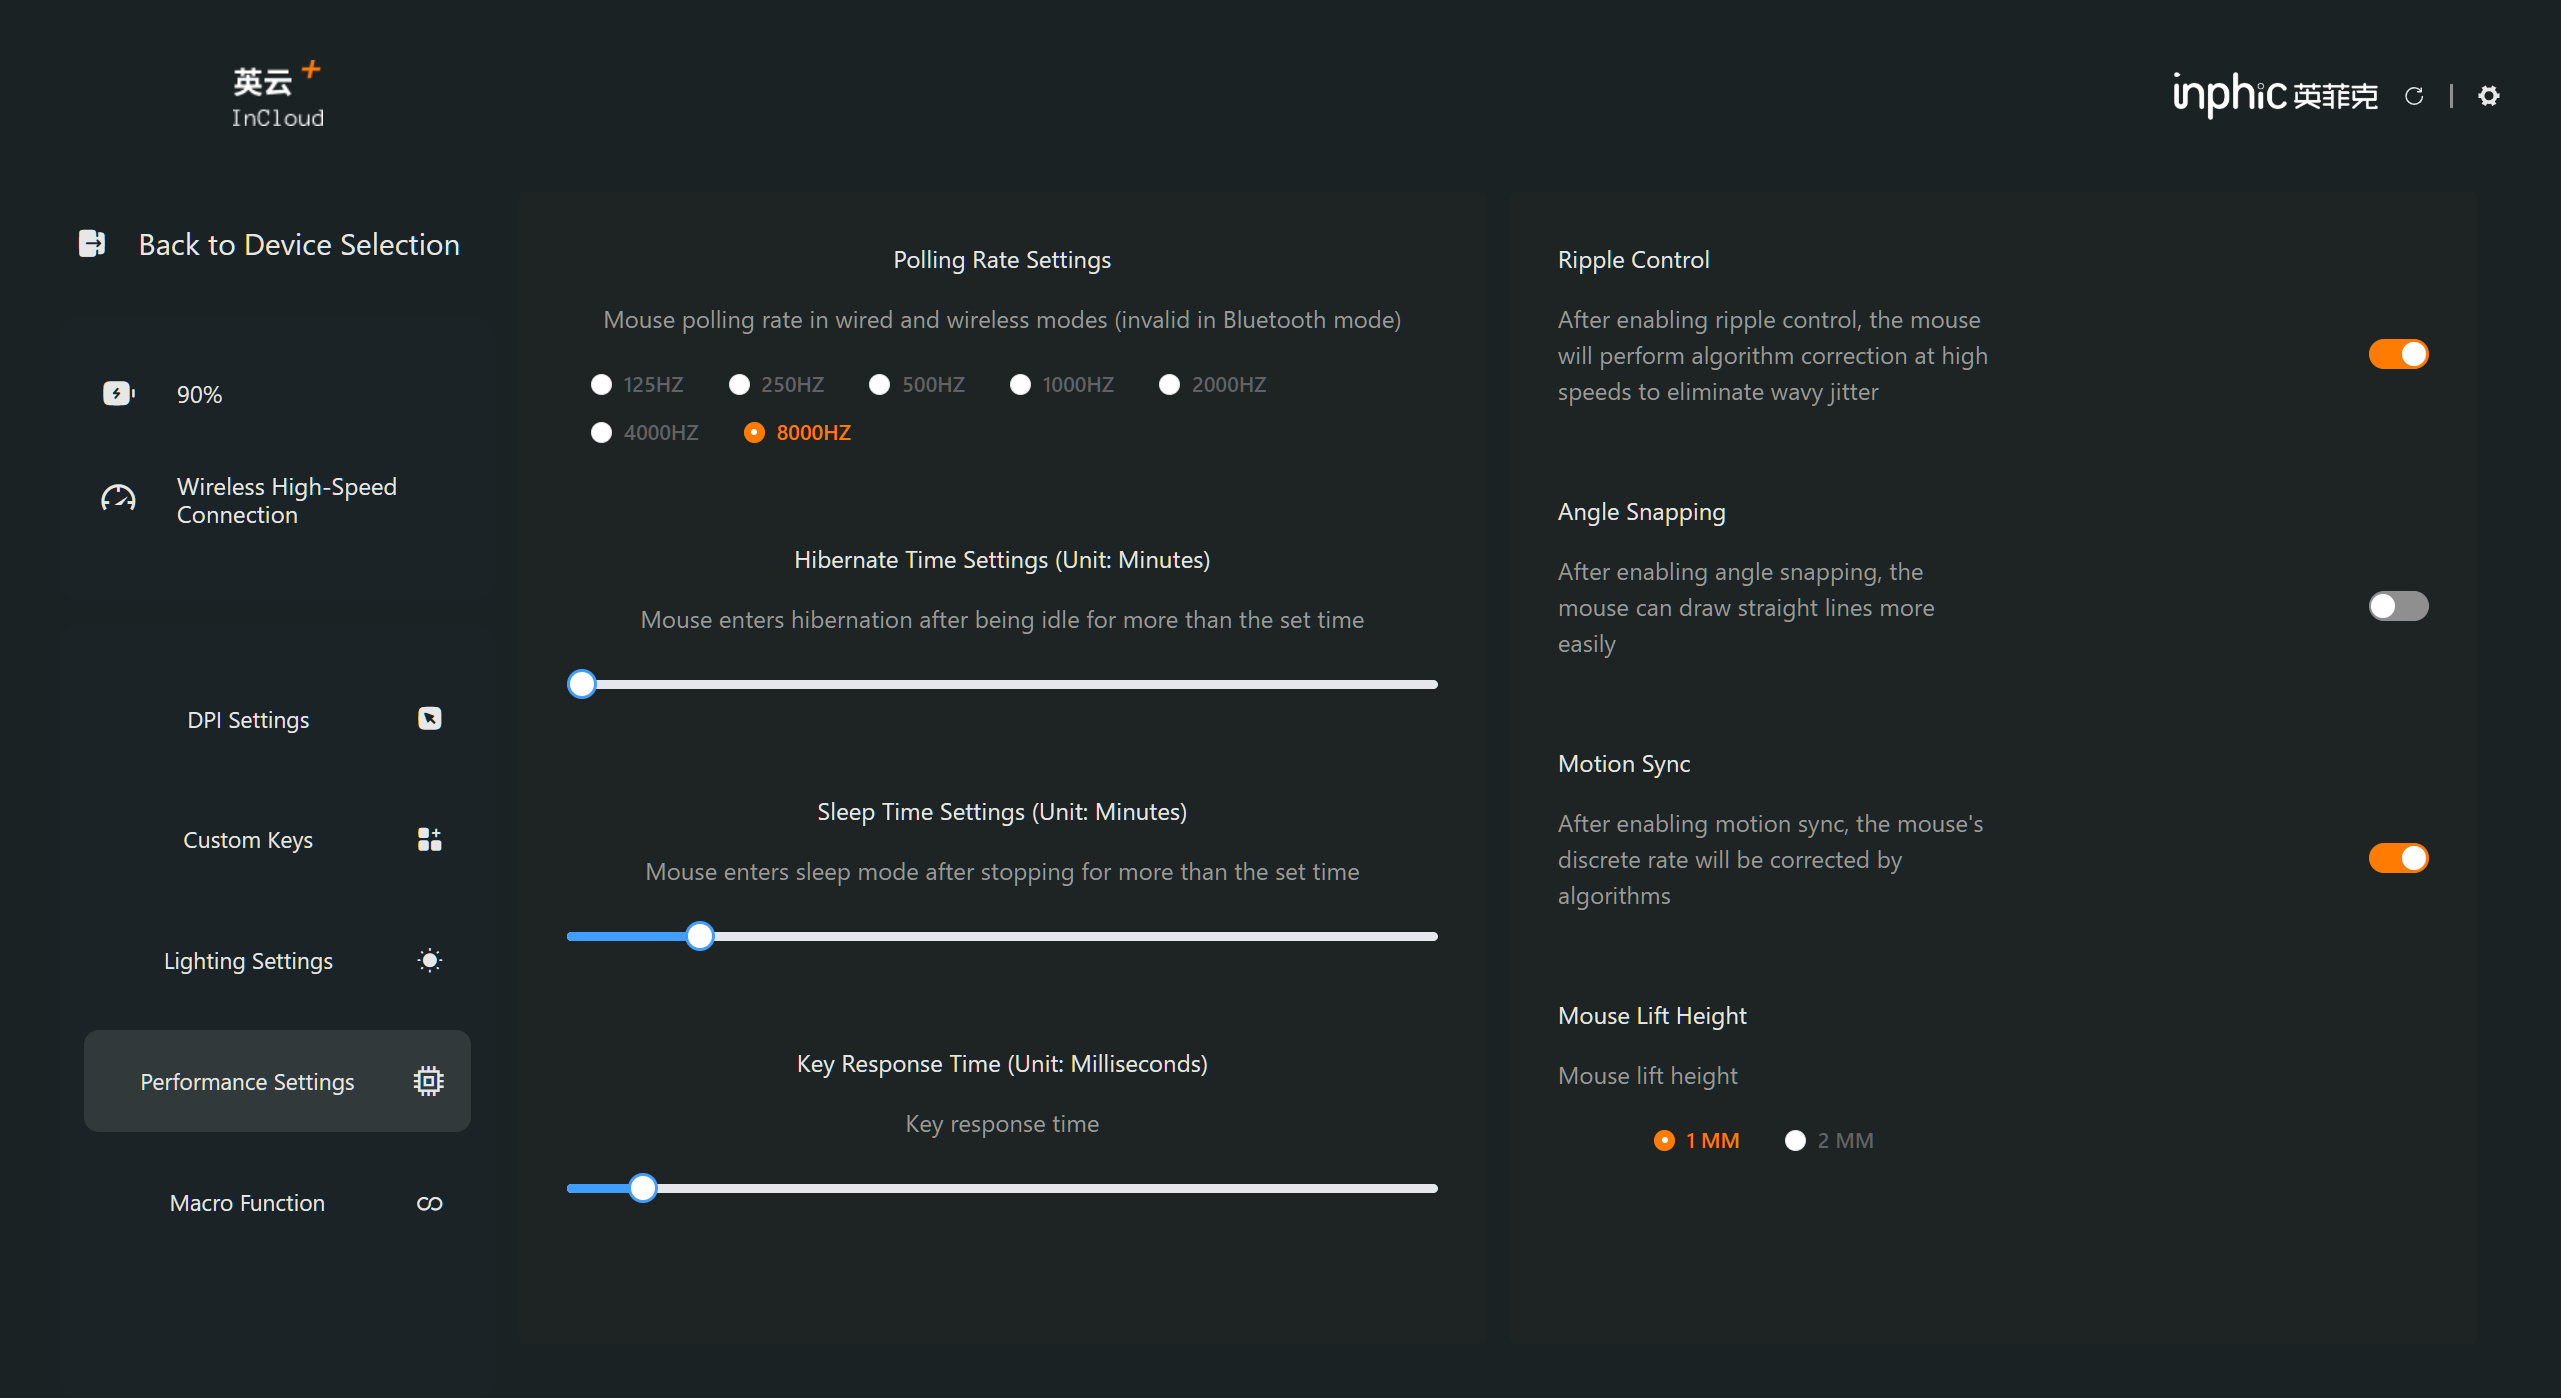Image resolution: width=2561 pixels, height=1398 pixels.
Task: Click the back-to-device exit icon
Action: [x=92, y=244]
